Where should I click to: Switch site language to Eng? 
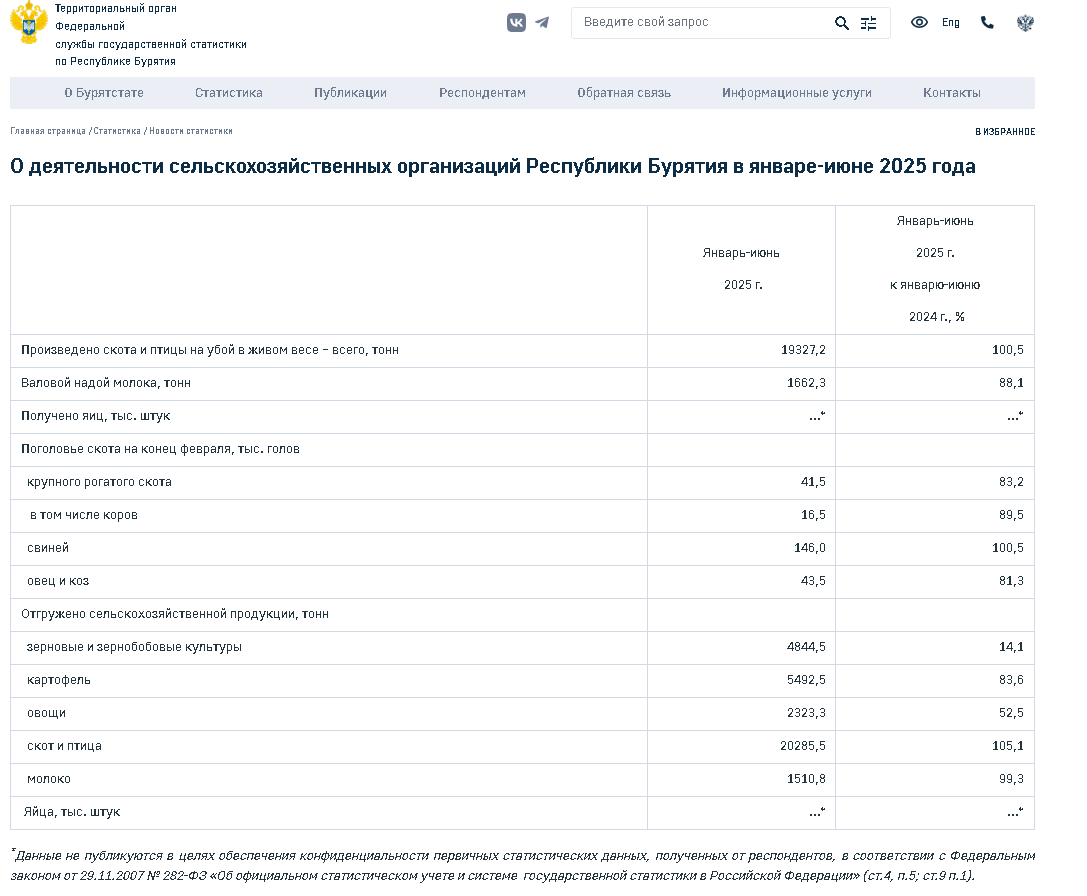(x=950, y=23)
